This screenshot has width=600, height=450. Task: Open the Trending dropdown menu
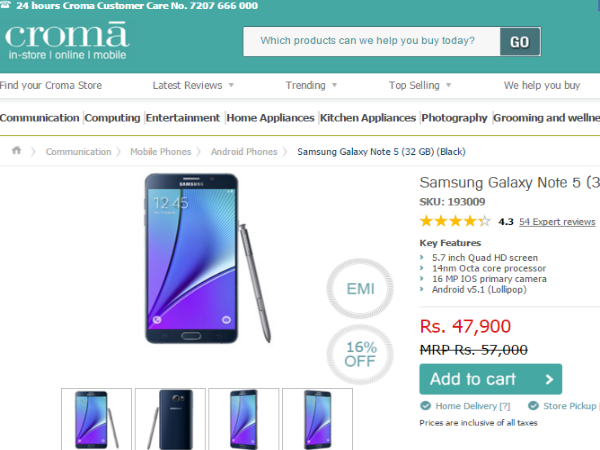(x=311, y=86)
